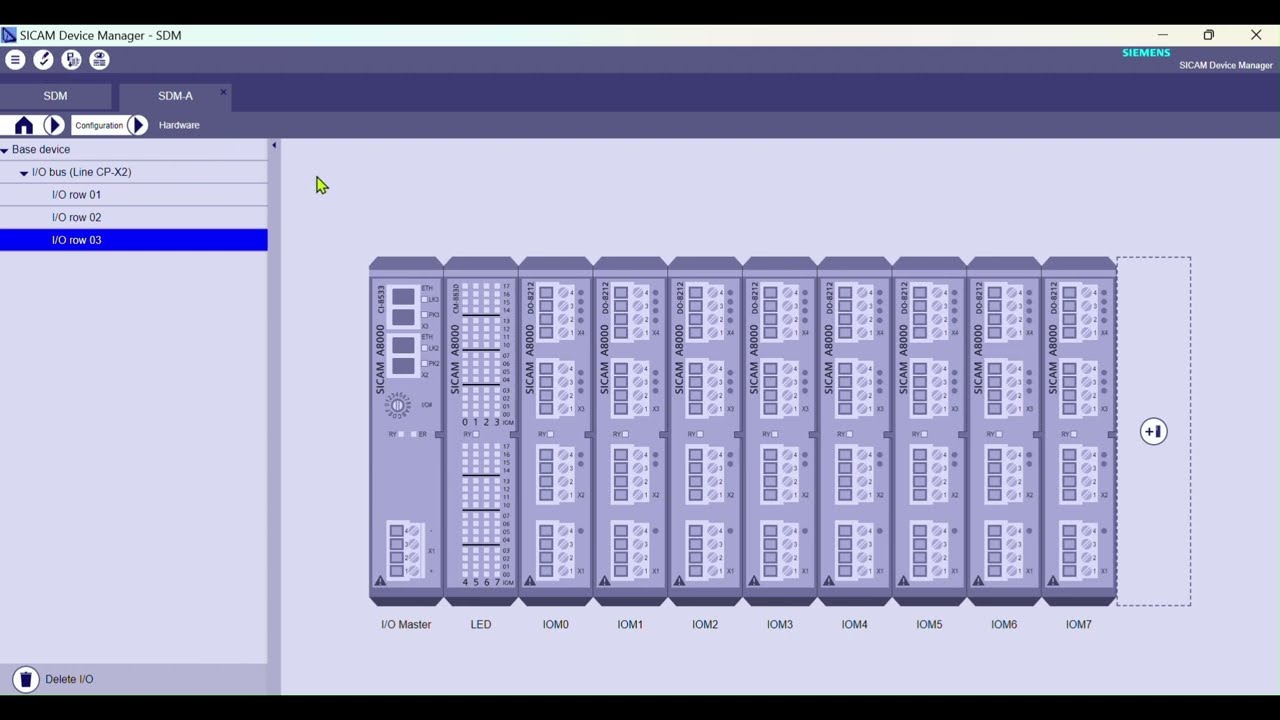This screenshot has height=720, width=1280.
Task: Click the "LED" module label
Action: 481,624
